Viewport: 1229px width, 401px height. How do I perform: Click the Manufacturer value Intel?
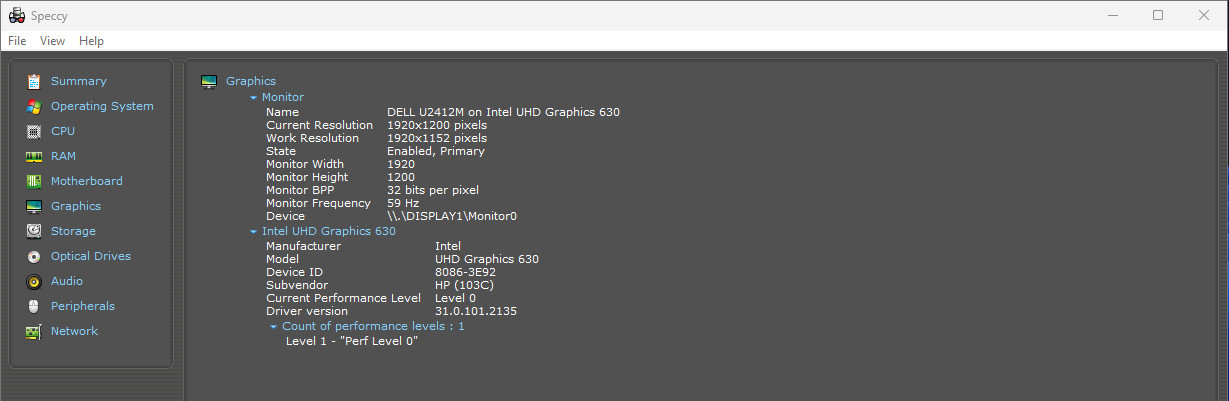coord(448,246)
